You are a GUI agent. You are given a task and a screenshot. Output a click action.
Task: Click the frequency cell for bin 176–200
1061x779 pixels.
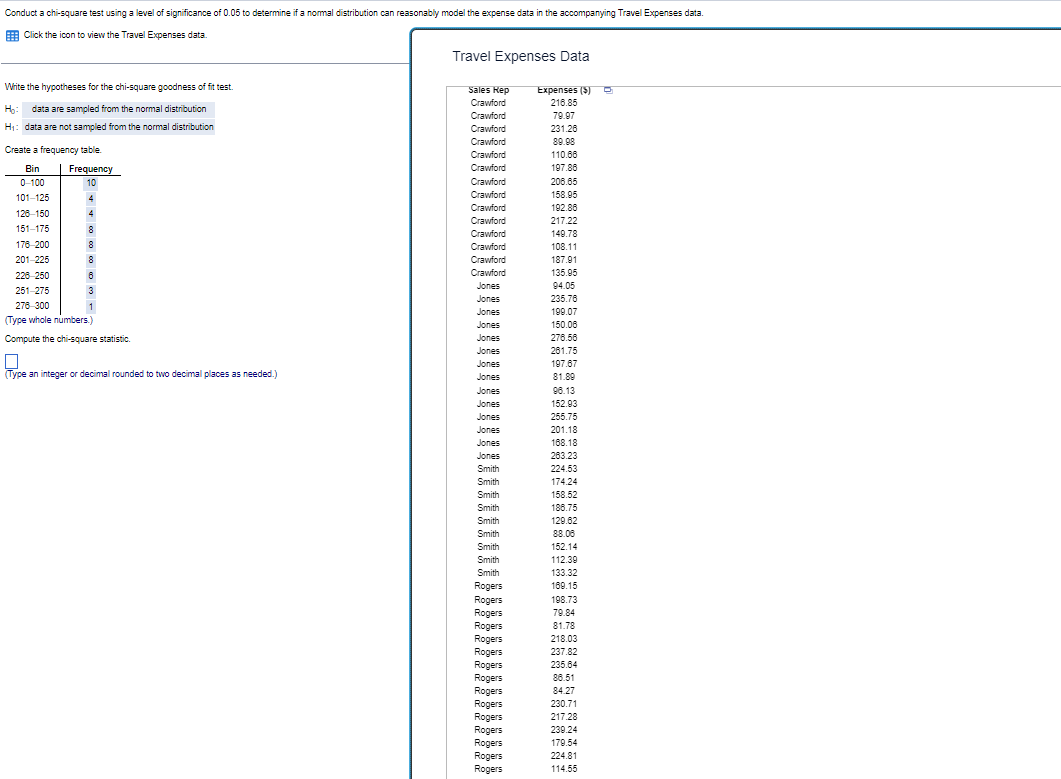tap(90, 244)
